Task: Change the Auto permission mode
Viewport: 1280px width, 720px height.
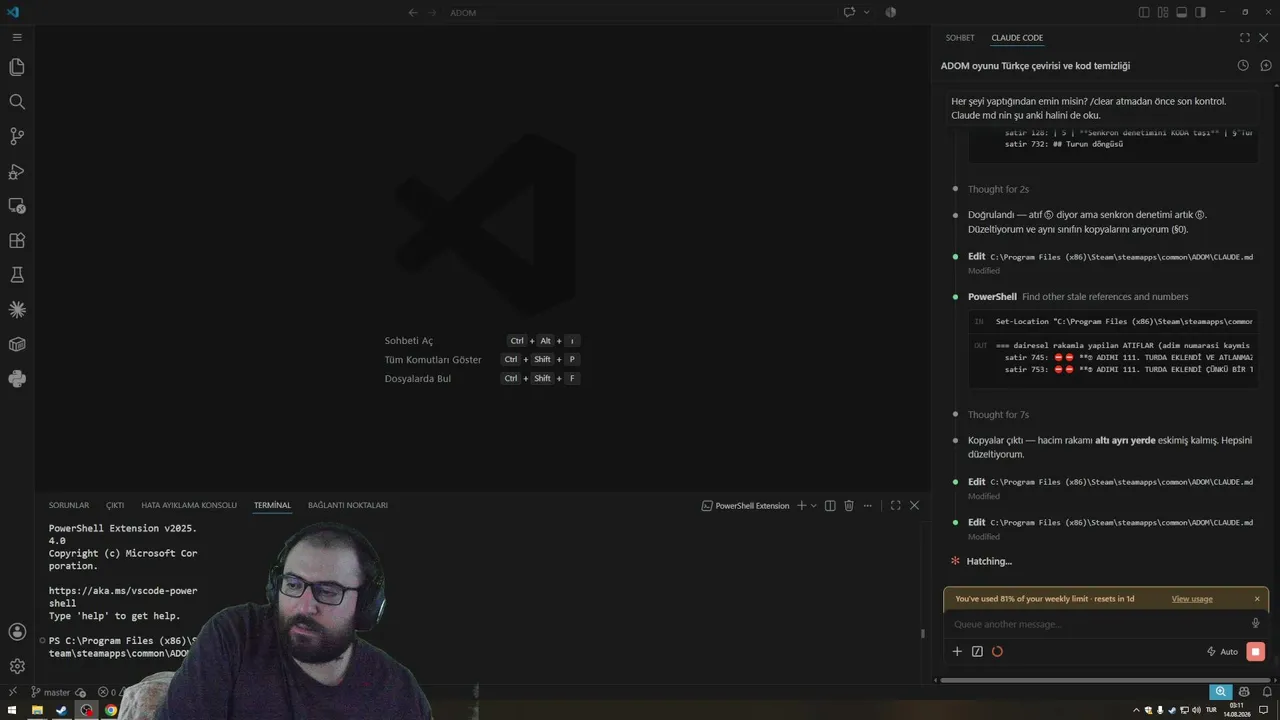Action: click(x=1222, y=652)
